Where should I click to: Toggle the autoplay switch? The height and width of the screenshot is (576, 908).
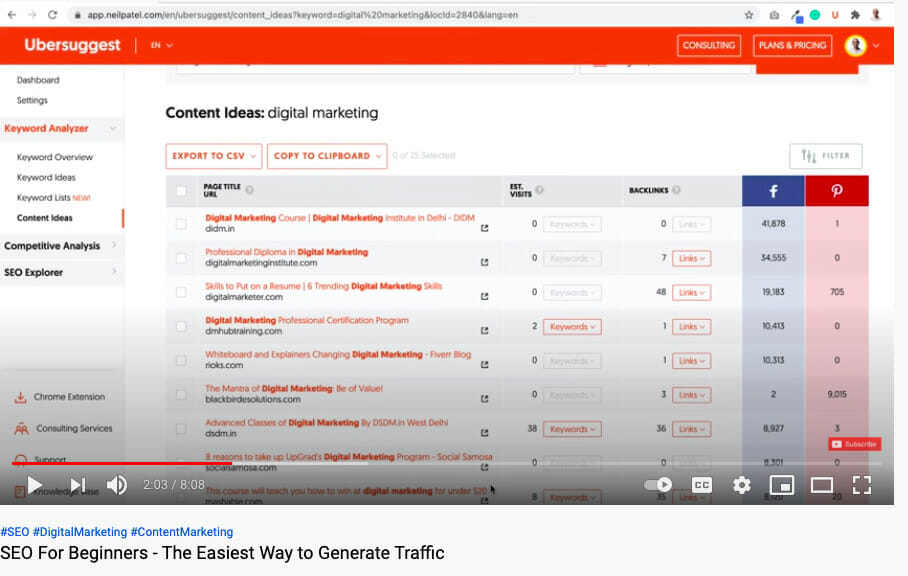(x=658, y=485)
